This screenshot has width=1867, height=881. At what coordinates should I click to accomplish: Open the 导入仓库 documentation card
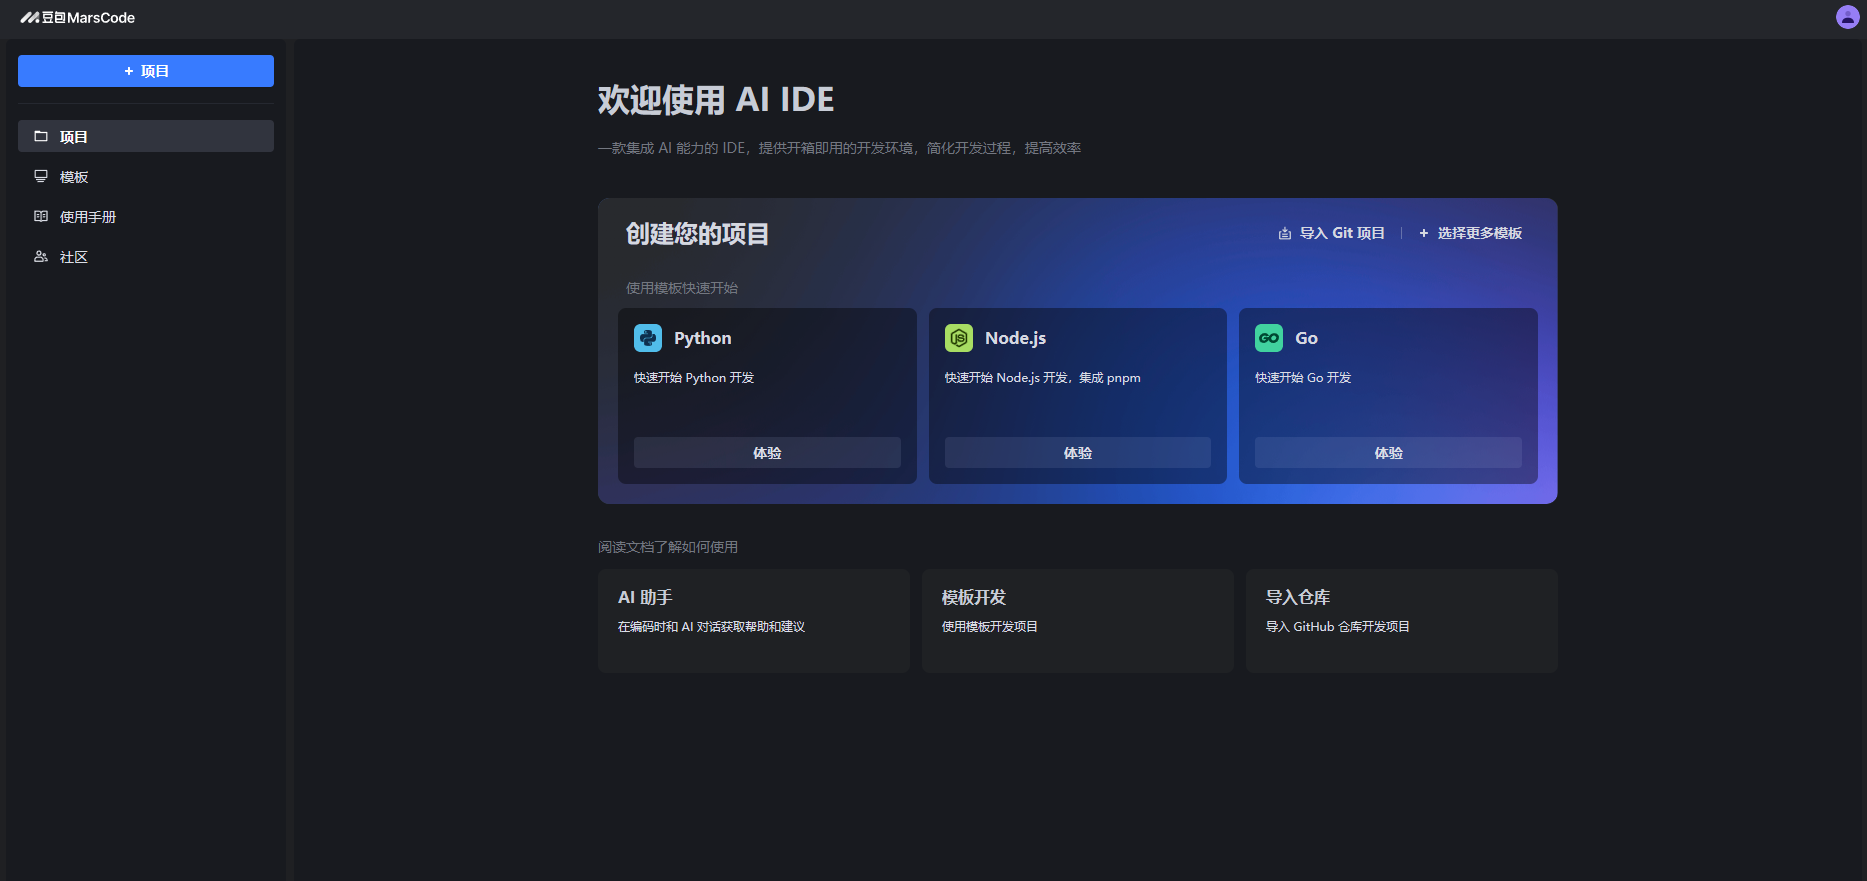(1402, 621)
